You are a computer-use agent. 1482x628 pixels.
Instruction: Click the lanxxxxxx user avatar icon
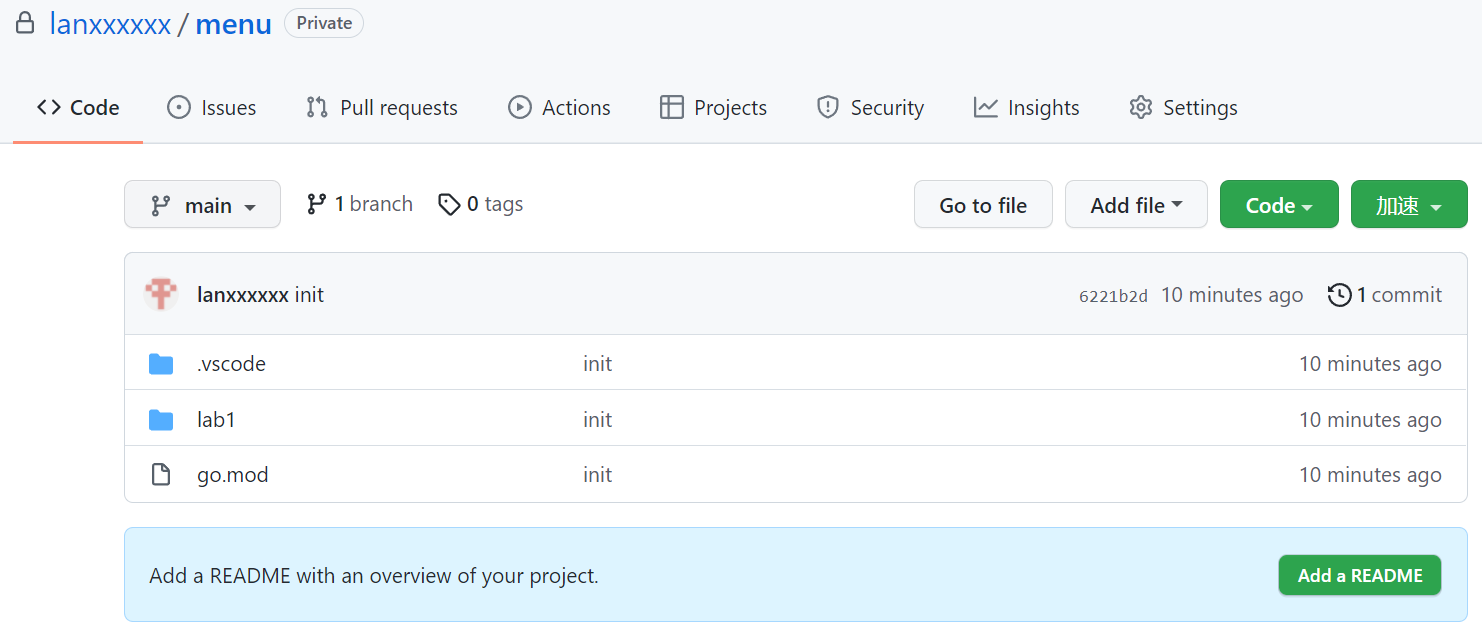pos(160,295)
